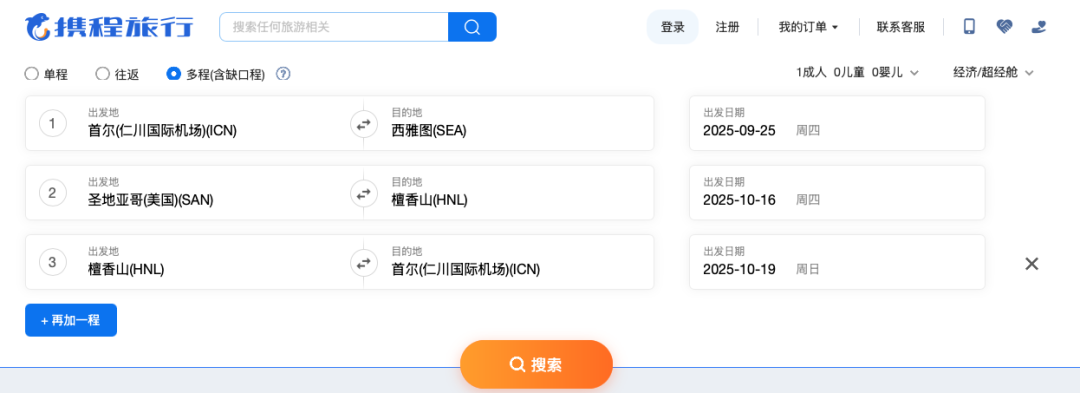The height and width of the screenshot is (393, 1080).
Task: Click the Ctrip dolphin logo
Action: (x=110, y=26)
